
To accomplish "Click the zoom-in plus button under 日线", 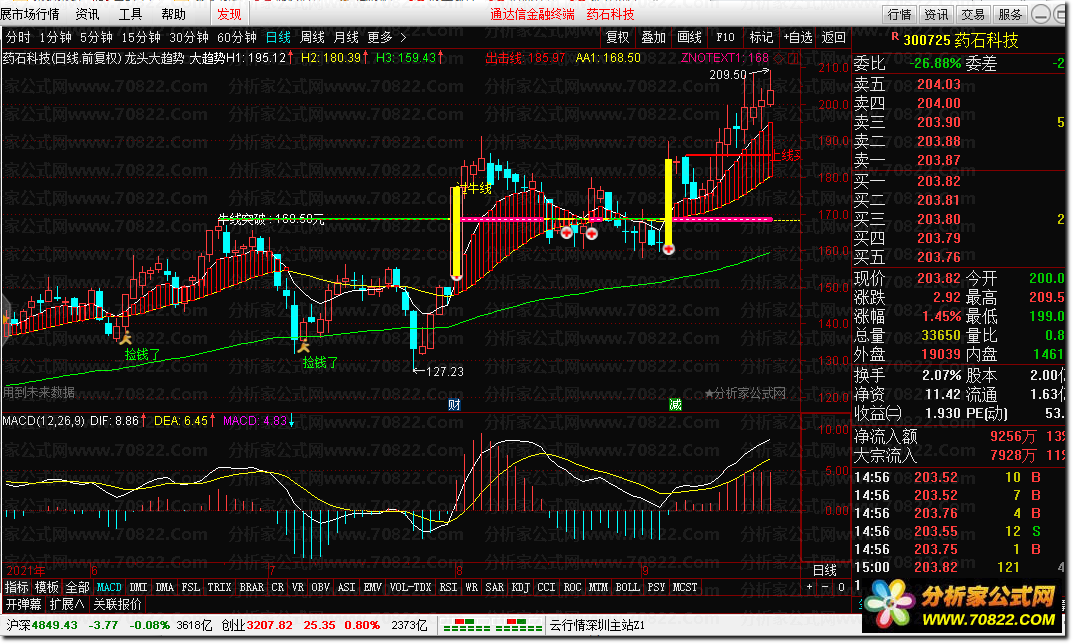I will tap(810, 587).
